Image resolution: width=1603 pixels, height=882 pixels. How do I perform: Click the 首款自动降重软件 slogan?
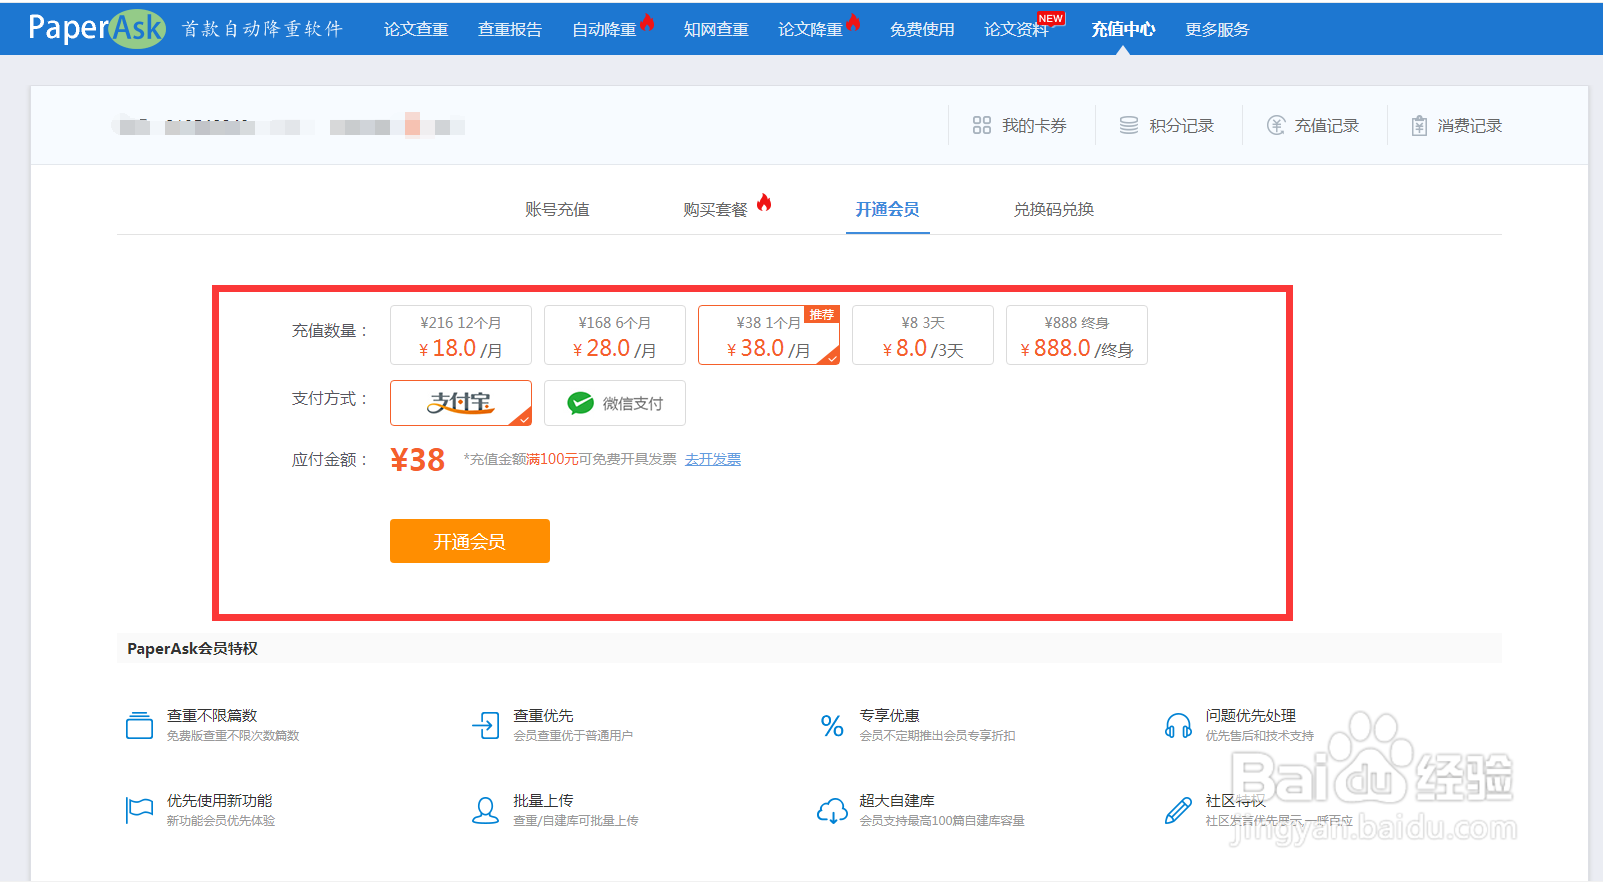[262, 29]
